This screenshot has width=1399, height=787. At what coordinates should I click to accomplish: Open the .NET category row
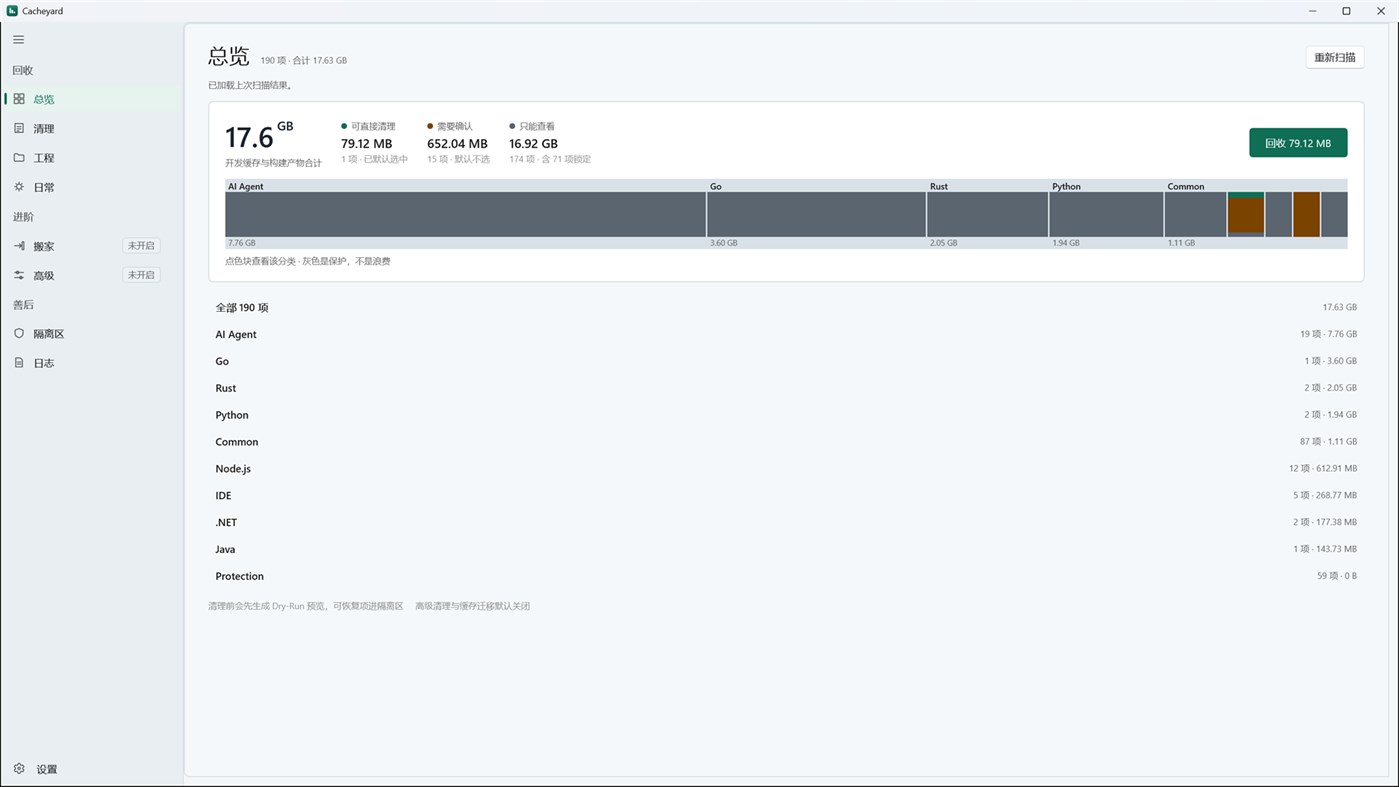tap(786, 523)
